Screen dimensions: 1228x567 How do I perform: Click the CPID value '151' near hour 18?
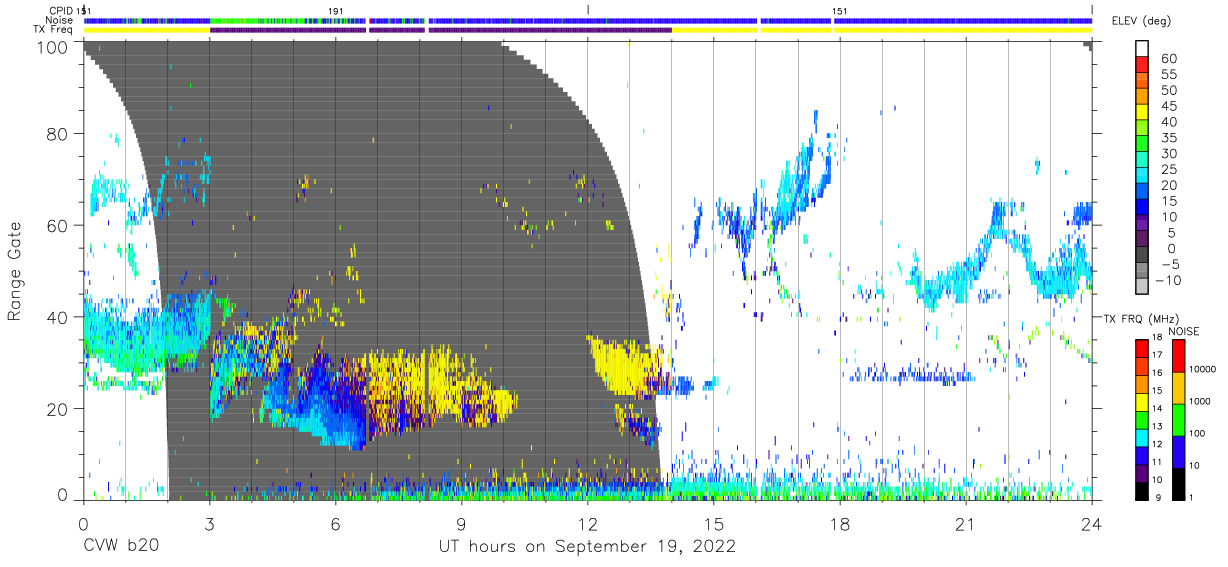(841, 11)
